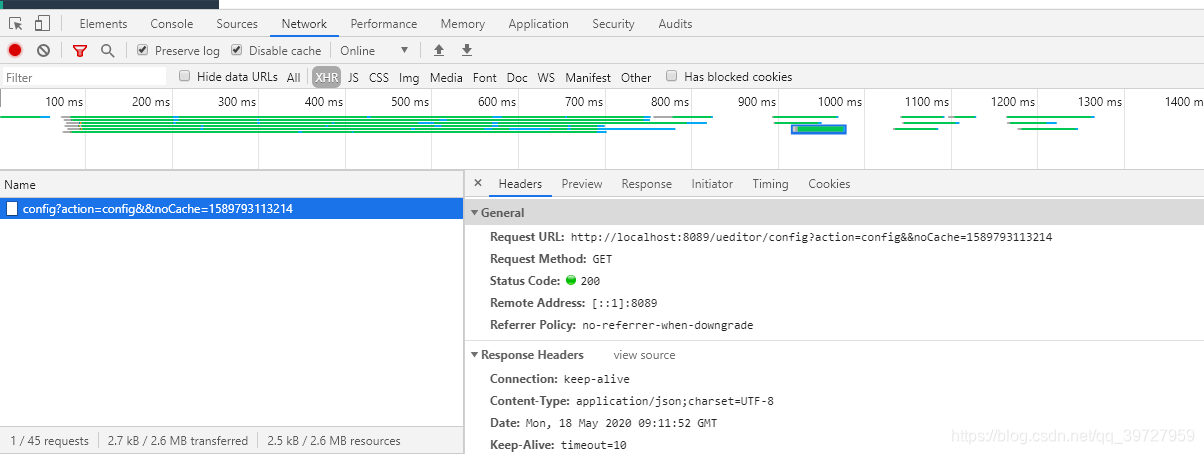Viewport: 1204px width, 454px height.
Task: Filter requests by All types
Action: 293,77
